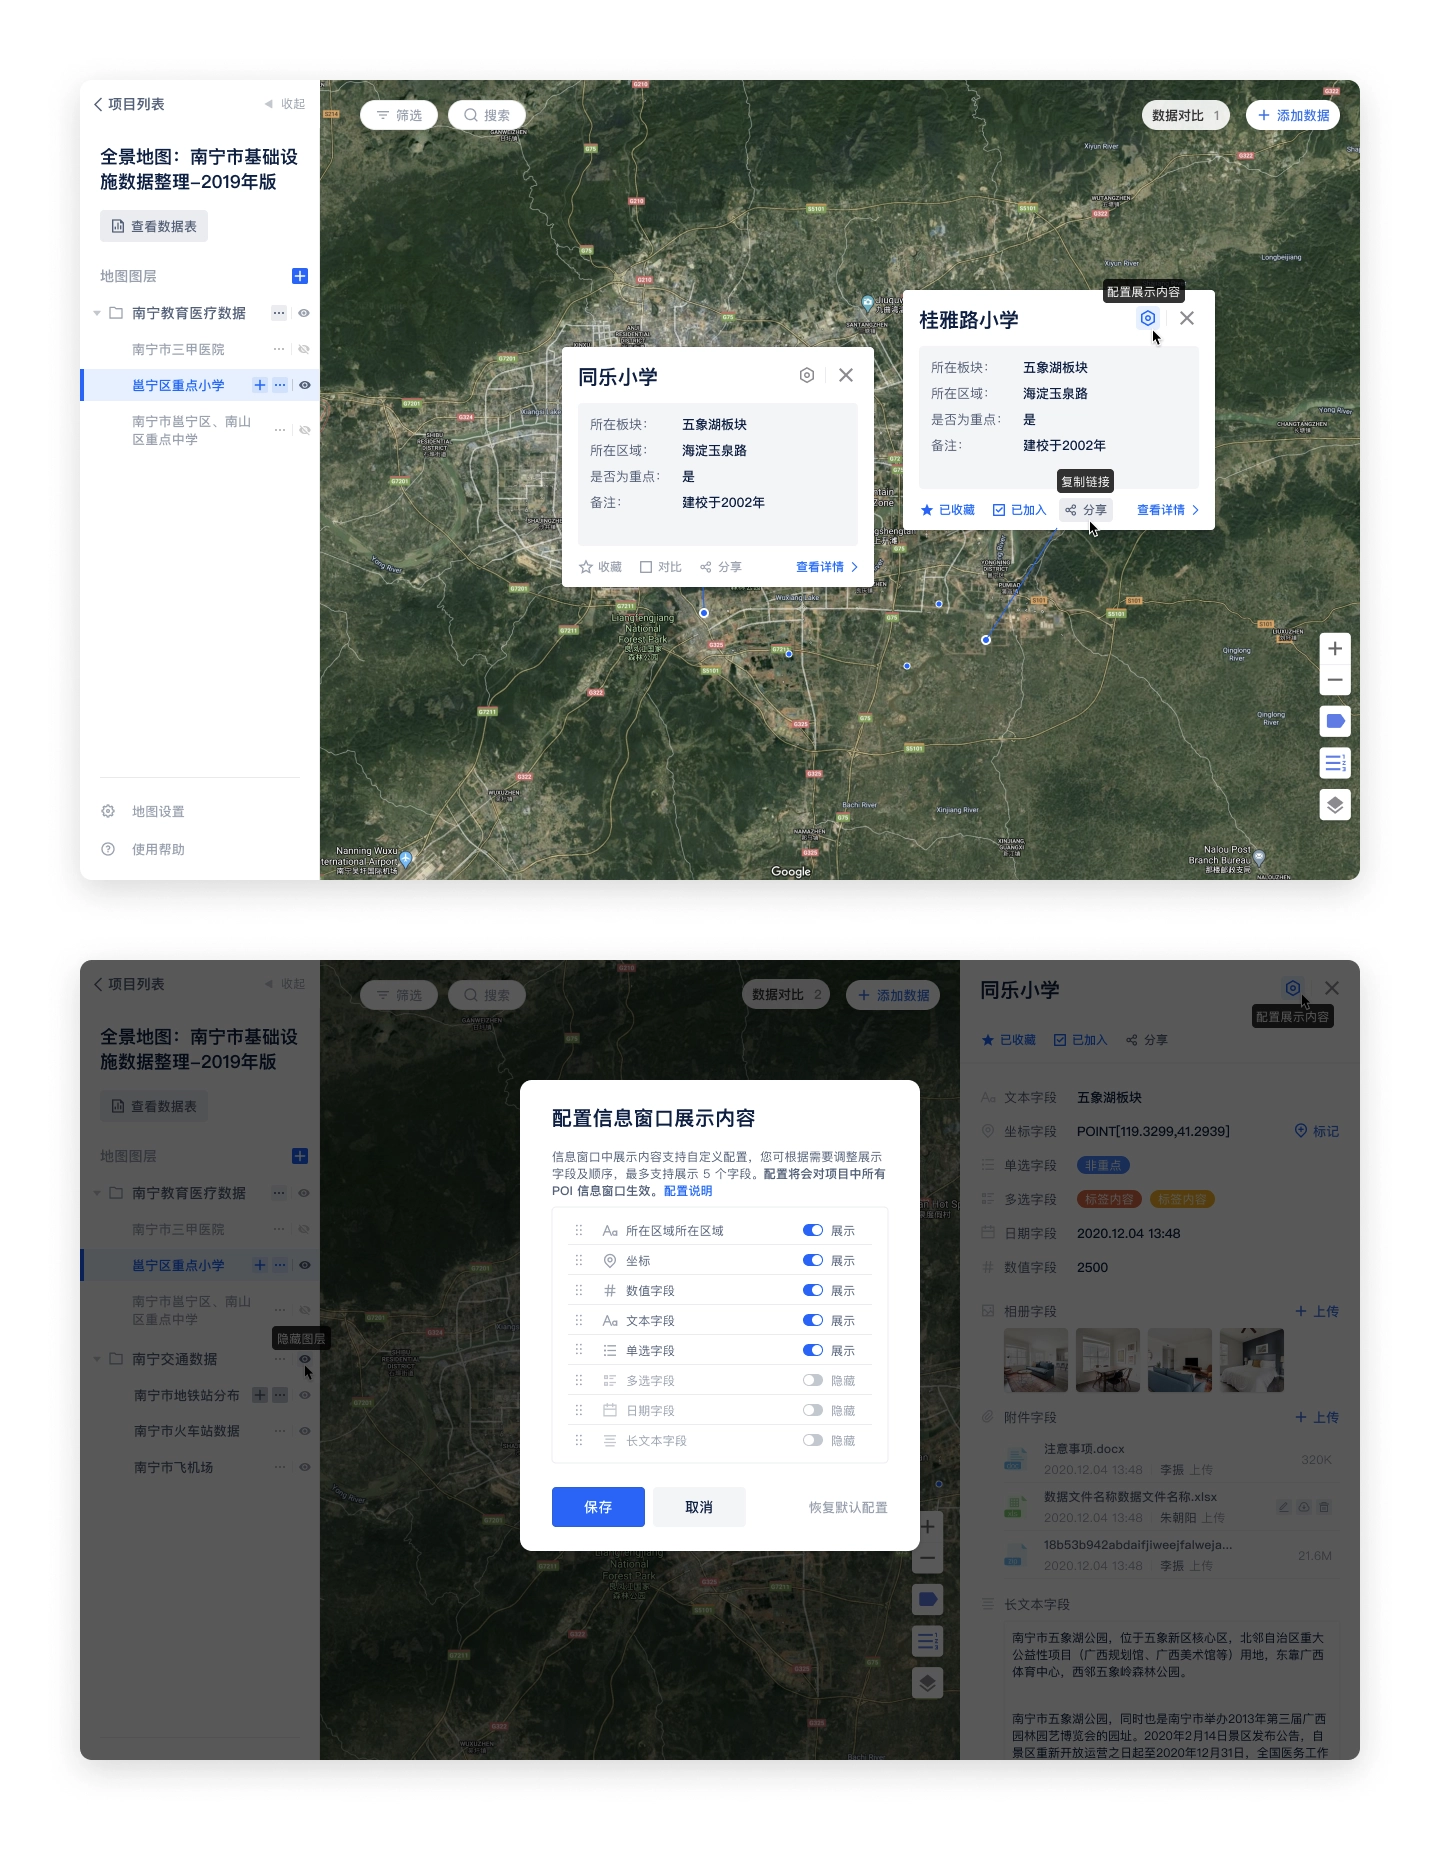Open the 地图设置 menu item
Screen dimensions: 1440x1860
coord(158,811)
